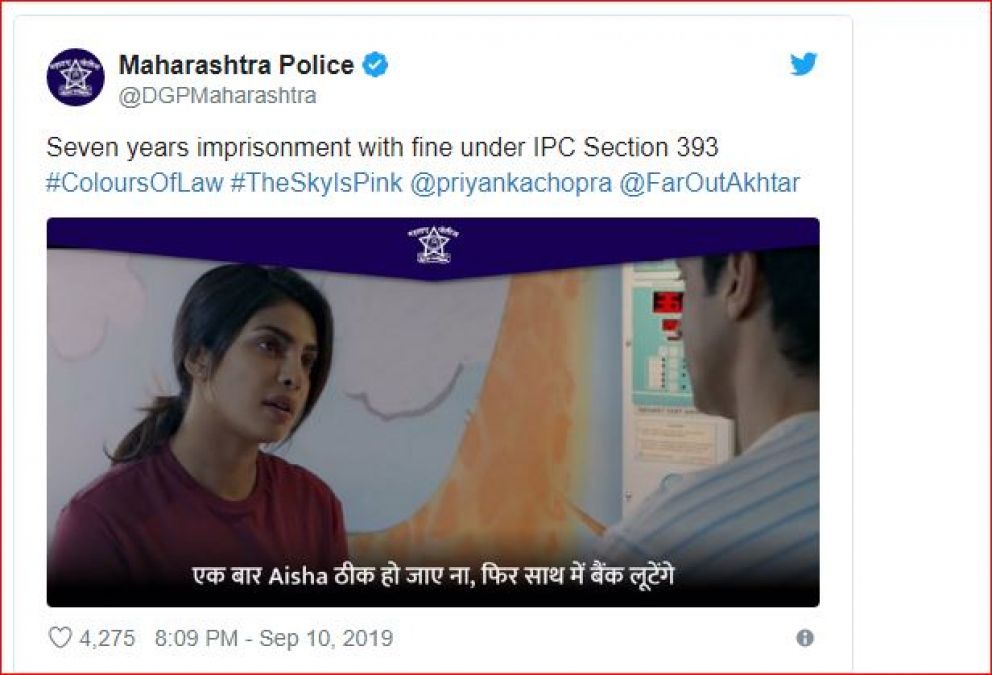This screenshot has height=675, width=992.
Task: Click the red digital display in the image
Action: (x=667, y=302)
